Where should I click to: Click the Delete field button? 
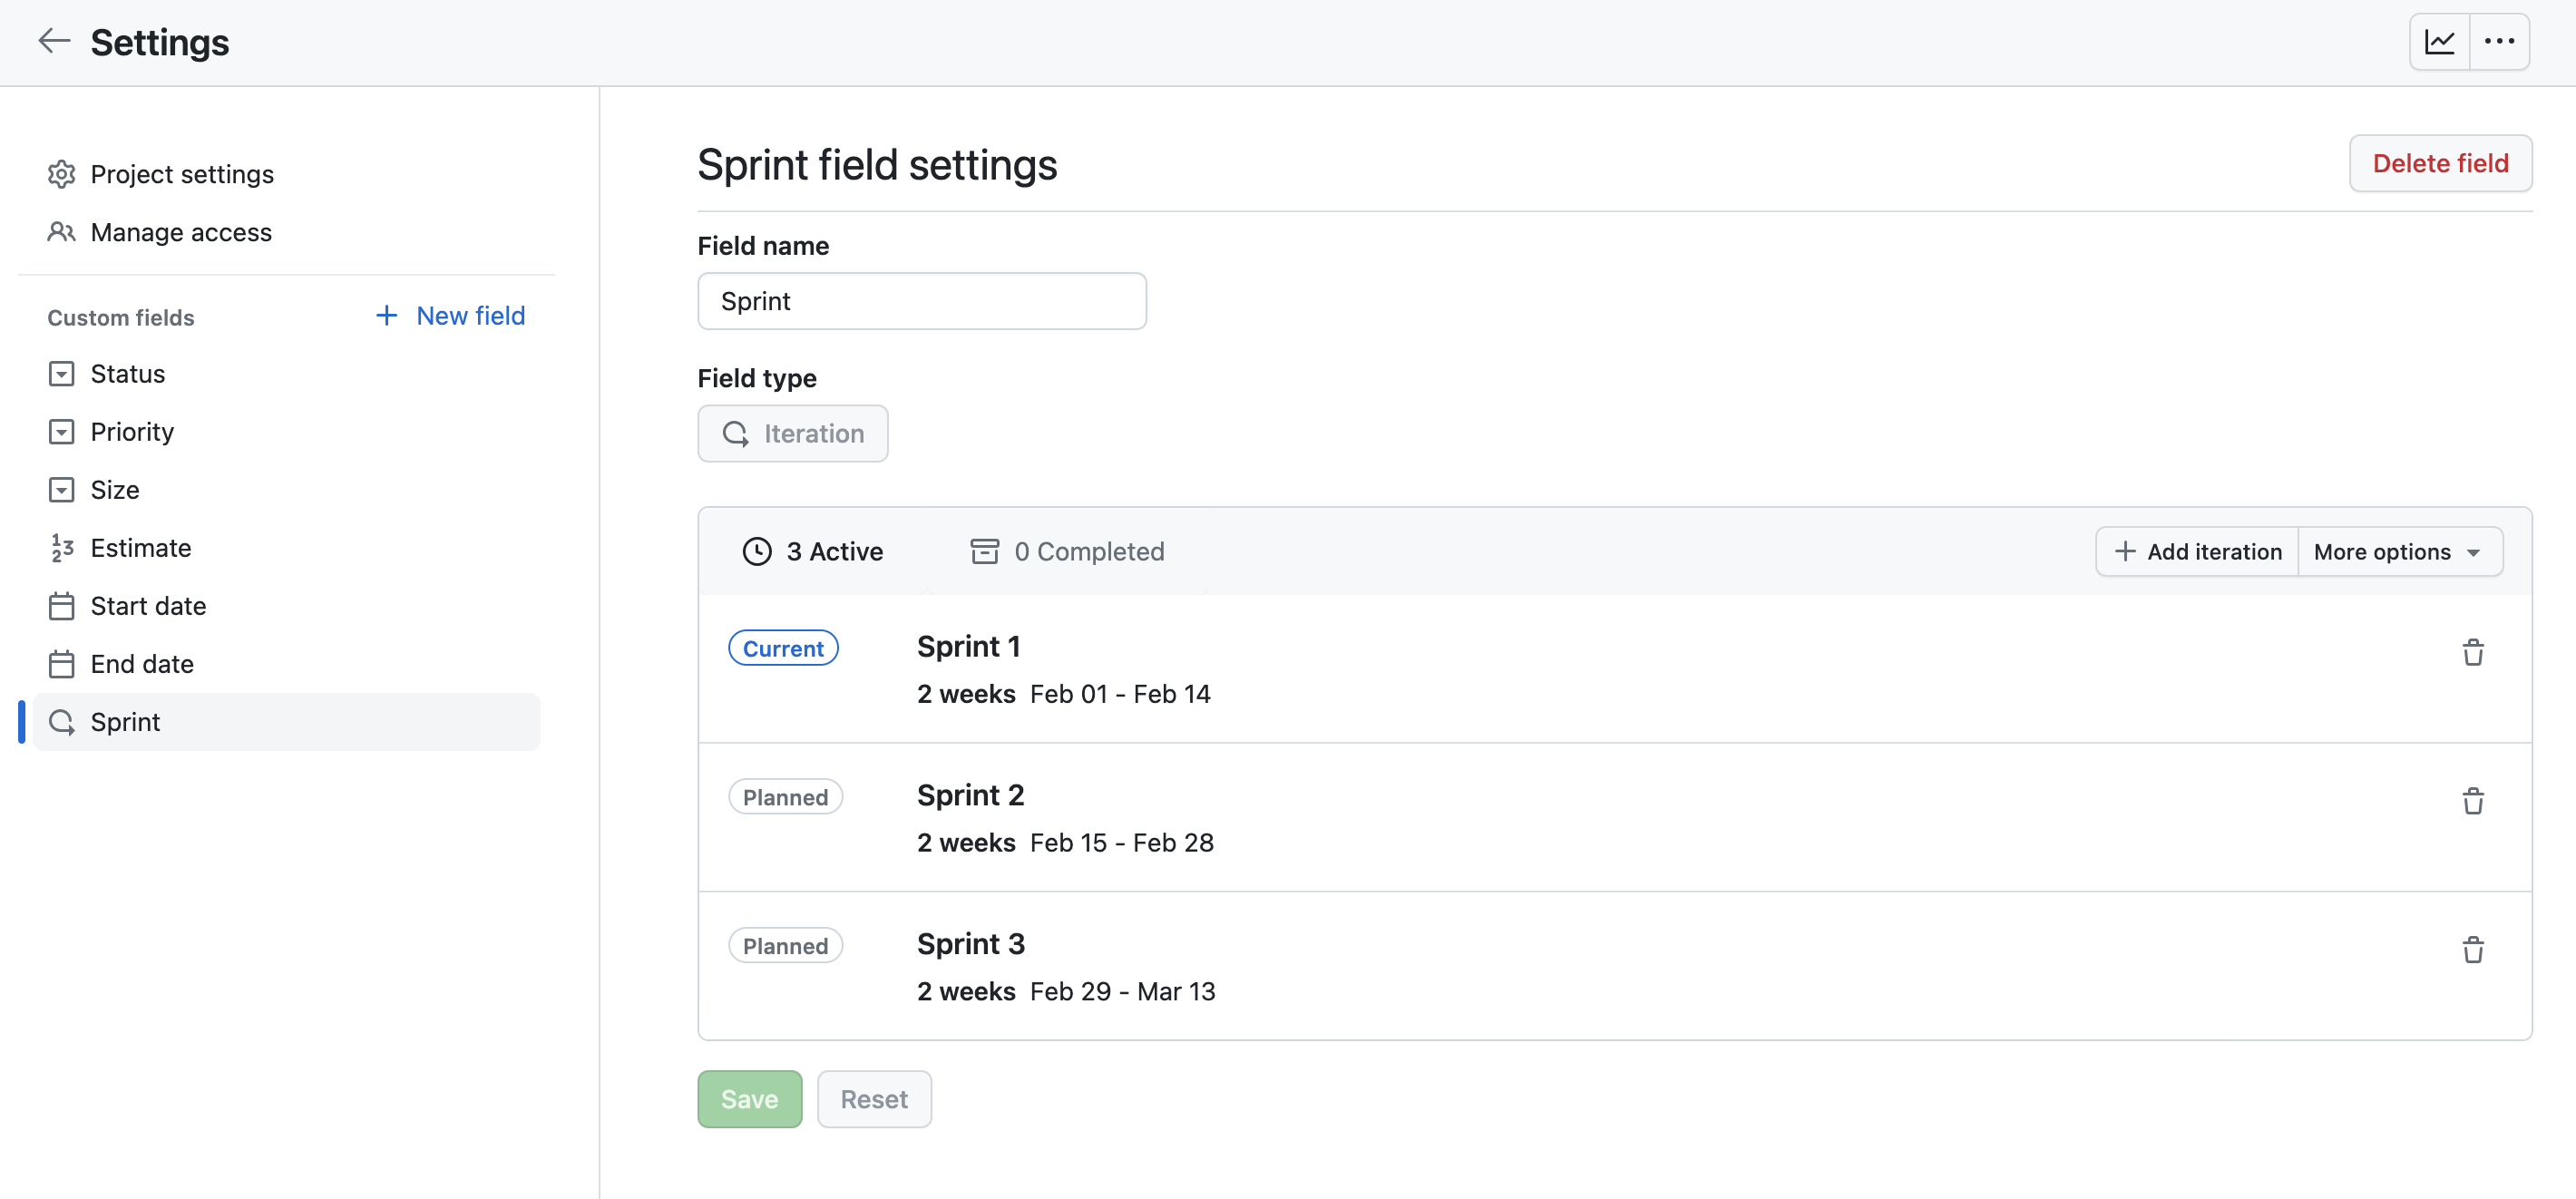click(x=2440, y=163)
